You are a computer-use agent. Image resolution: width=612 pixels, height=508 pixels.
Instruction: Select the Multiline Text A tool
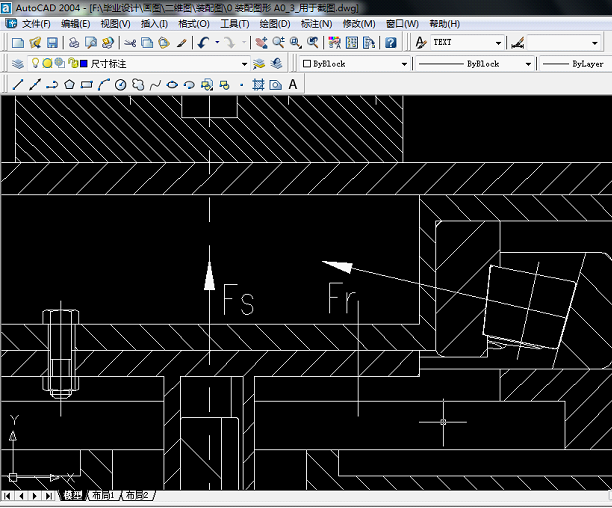(293, 84)
